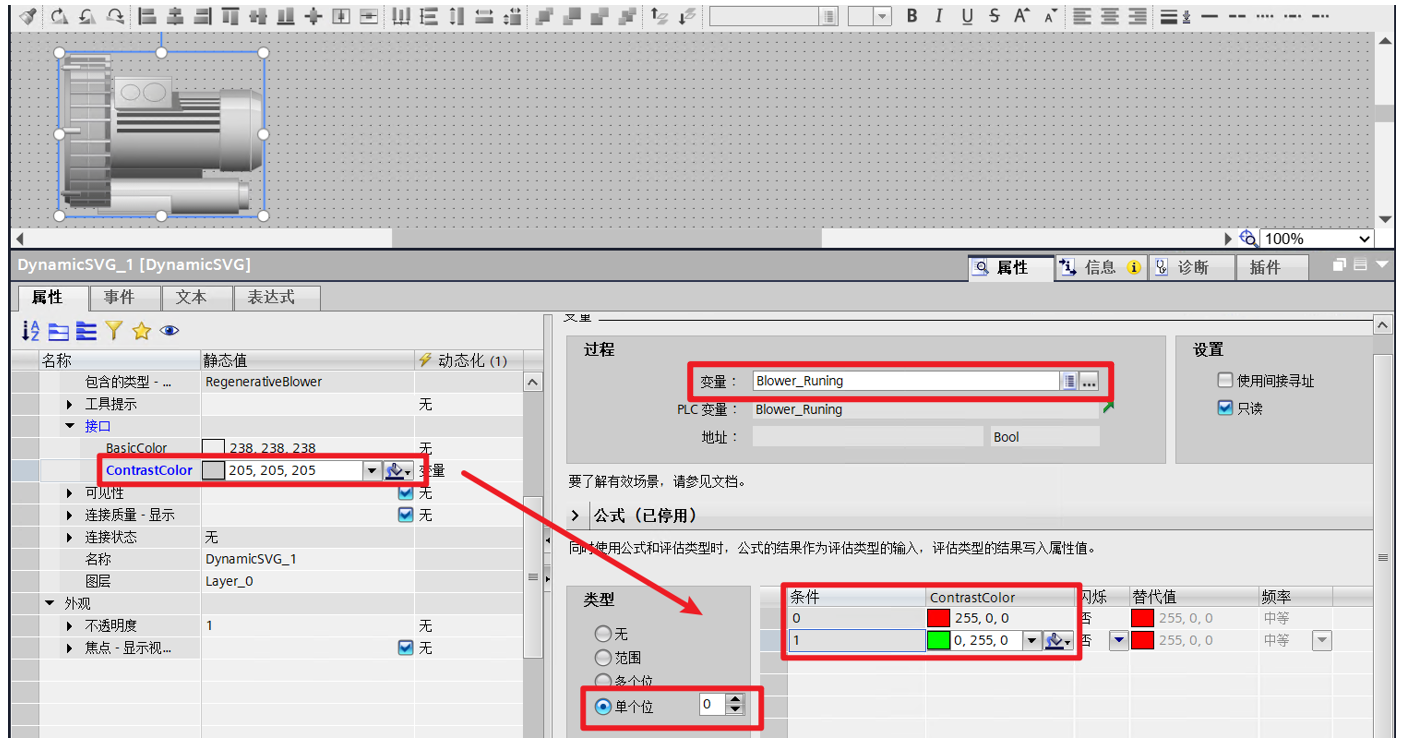Toggle the 只读 checkbox
This screenshot has width=1406, height=743.
(x=1225, y=408)
